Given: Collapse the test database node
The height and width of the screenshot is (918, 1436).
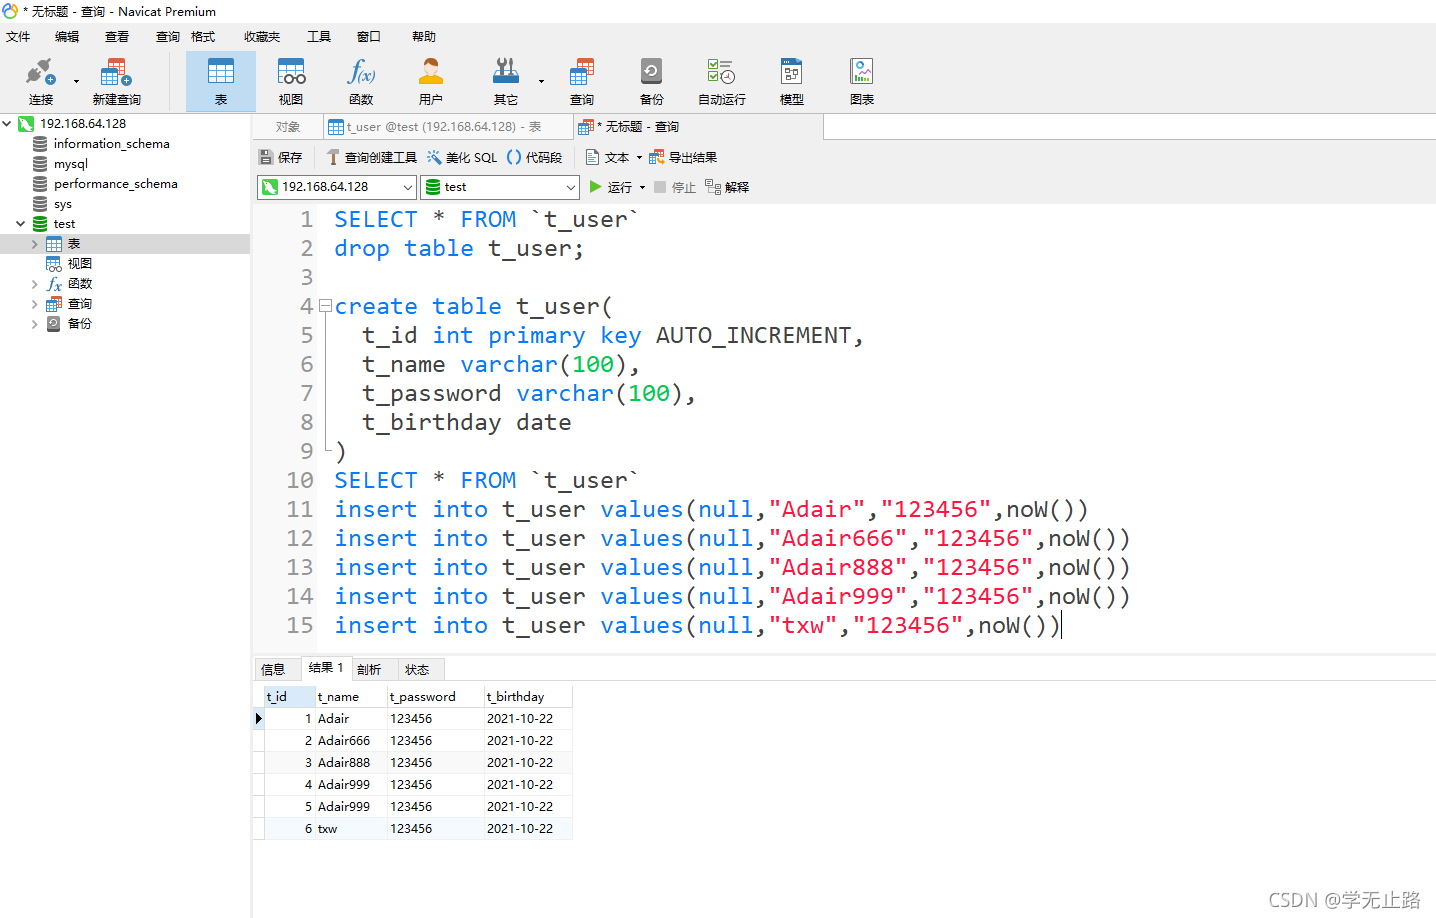Looking at the screenshot, I should [x=21, y=224].
